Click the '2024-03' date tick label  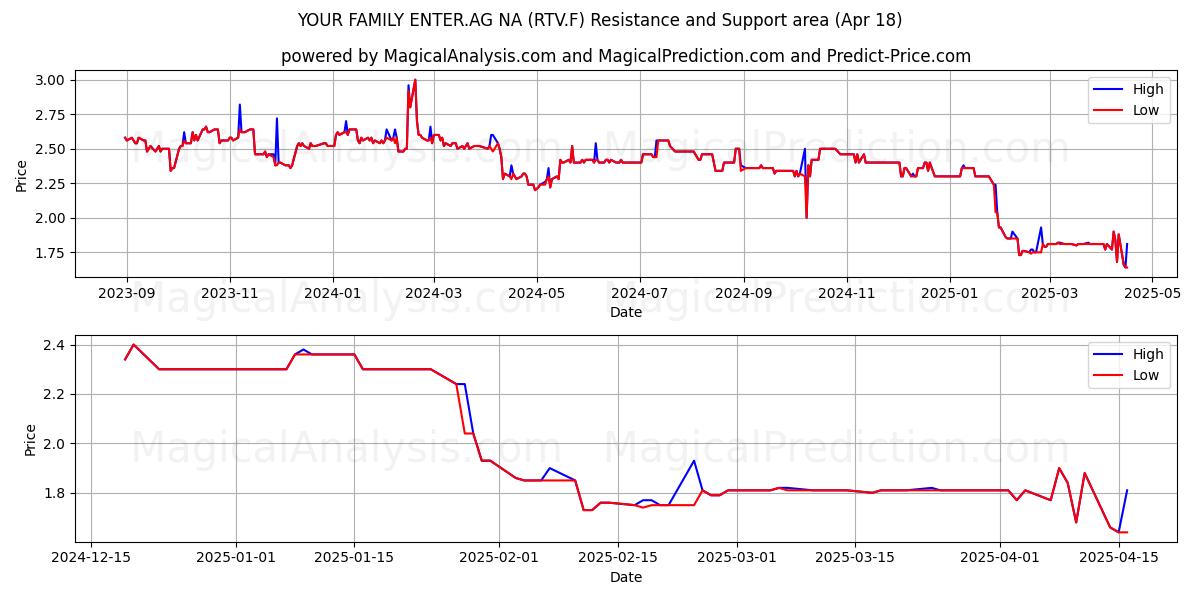(434, 295)
